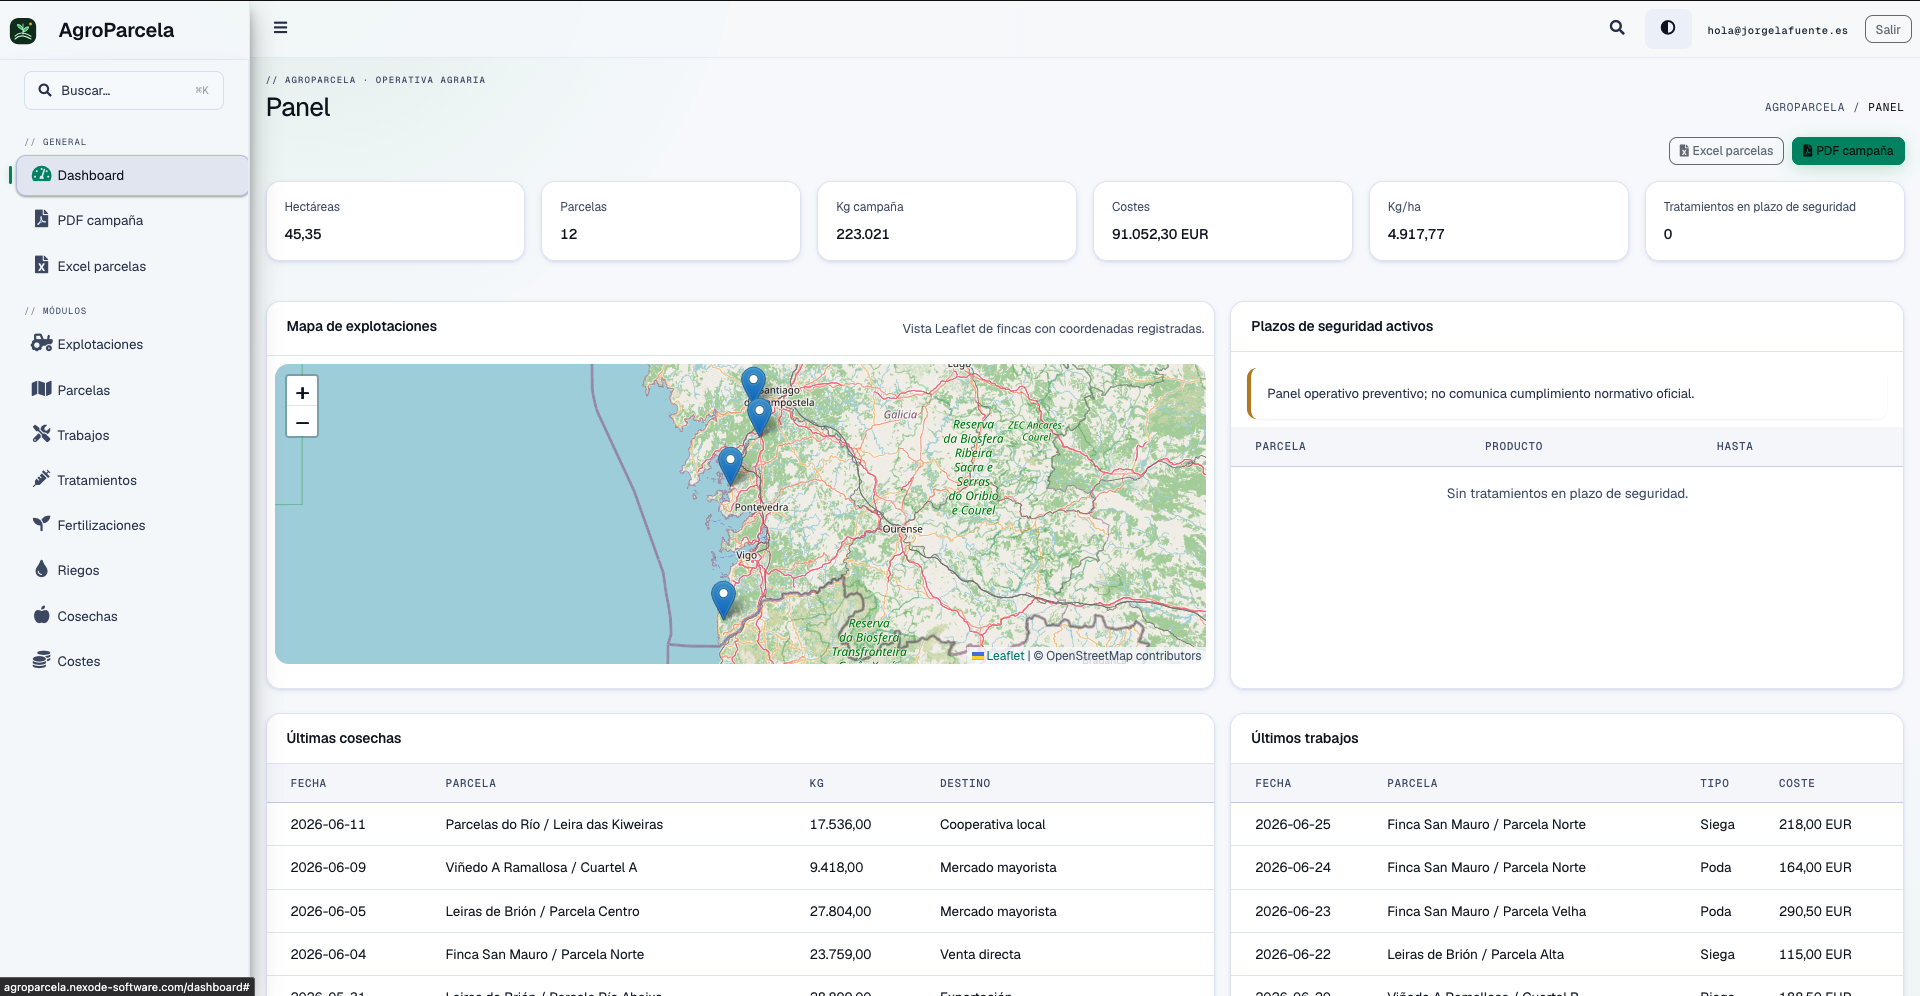Click the Excel parcelas export button
The height and width of the screenshot is (996, 1920).
tap(1726, 151)
